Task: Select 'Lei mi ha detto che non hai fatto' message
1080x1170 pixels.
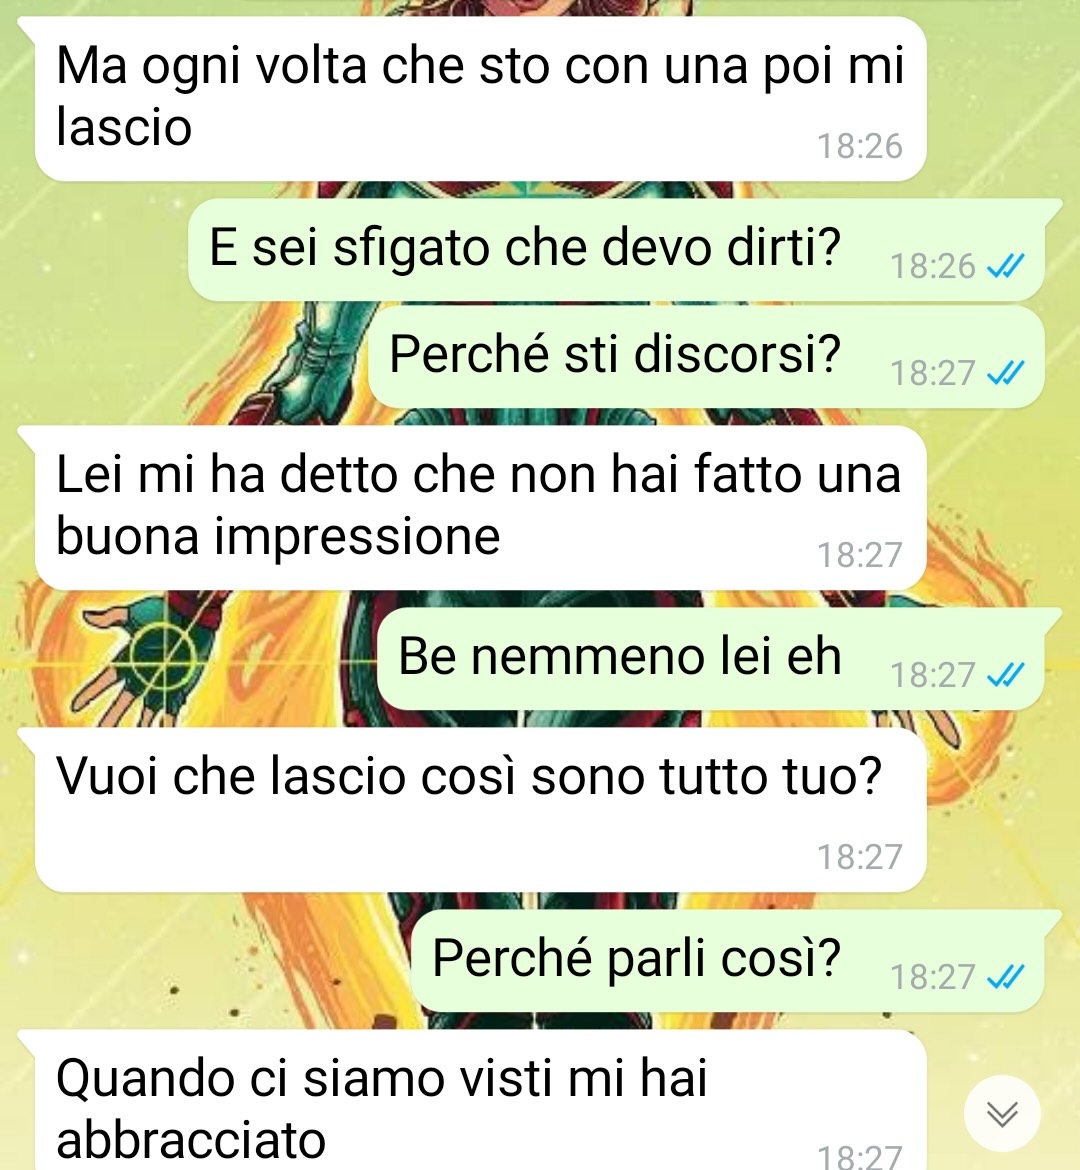Action: pos(481,507)
